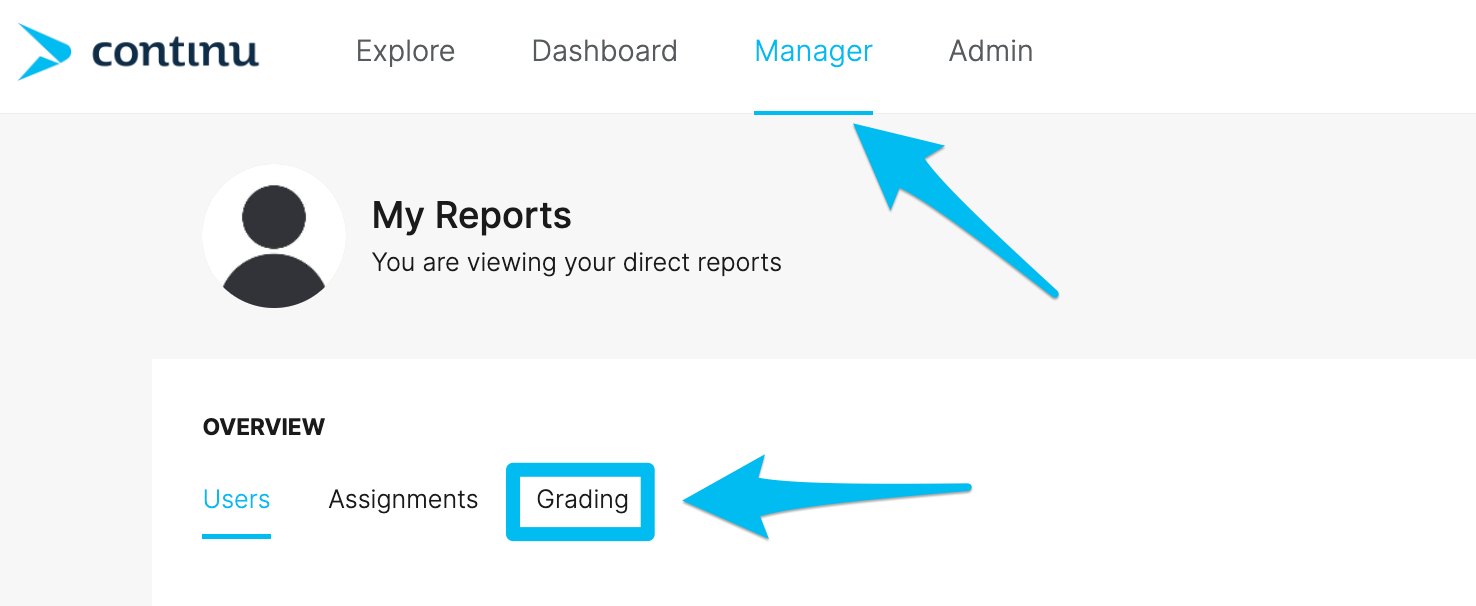
Task: Click the blue arrow pointing at Grading
Action: [826, 497]
